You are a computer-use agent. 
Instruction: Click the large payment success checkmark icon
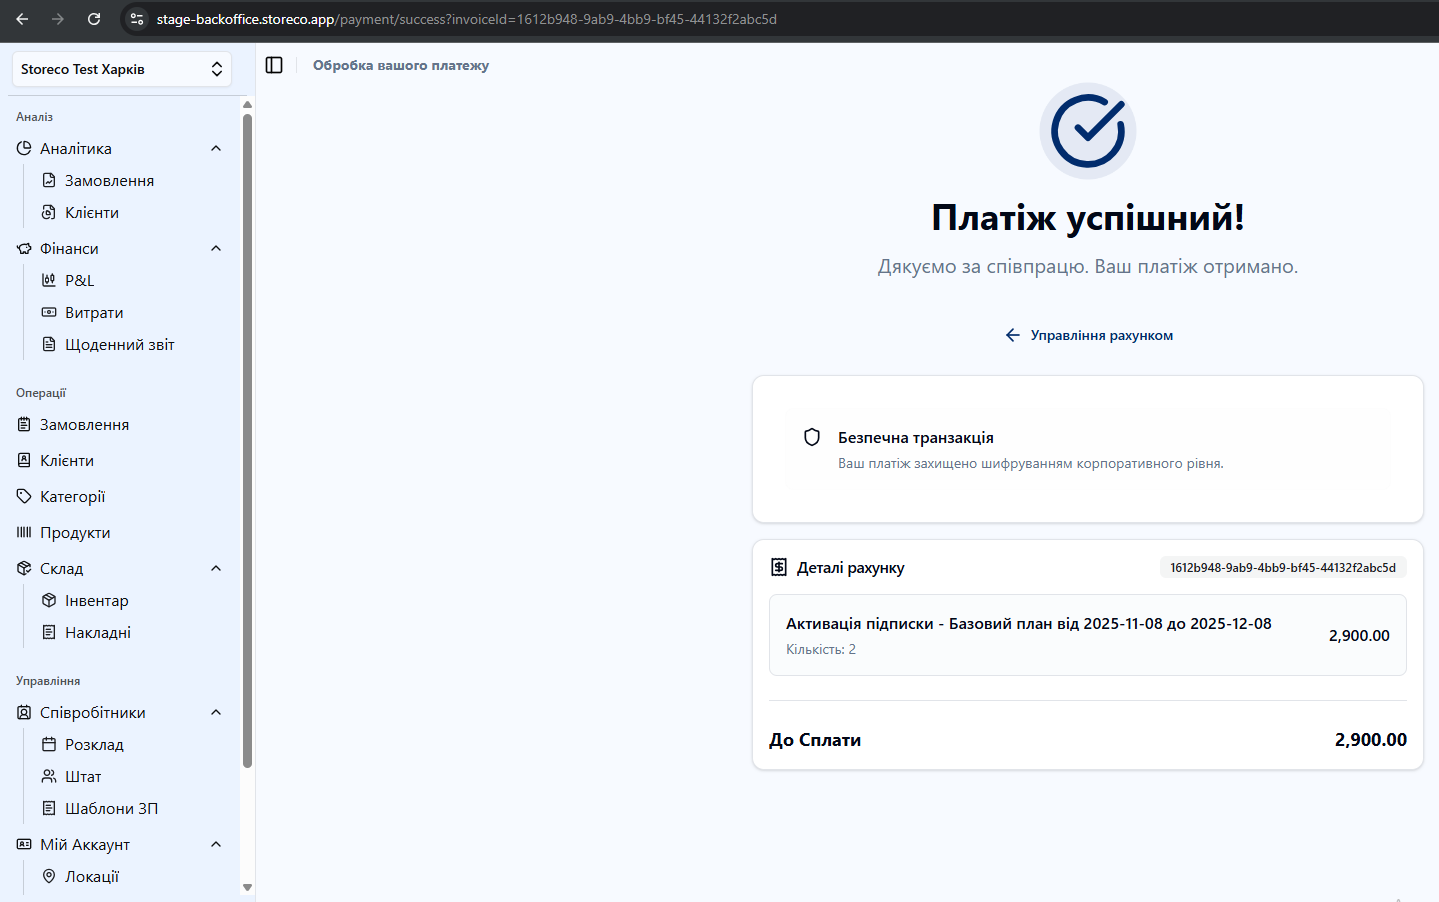(1087, 131)
